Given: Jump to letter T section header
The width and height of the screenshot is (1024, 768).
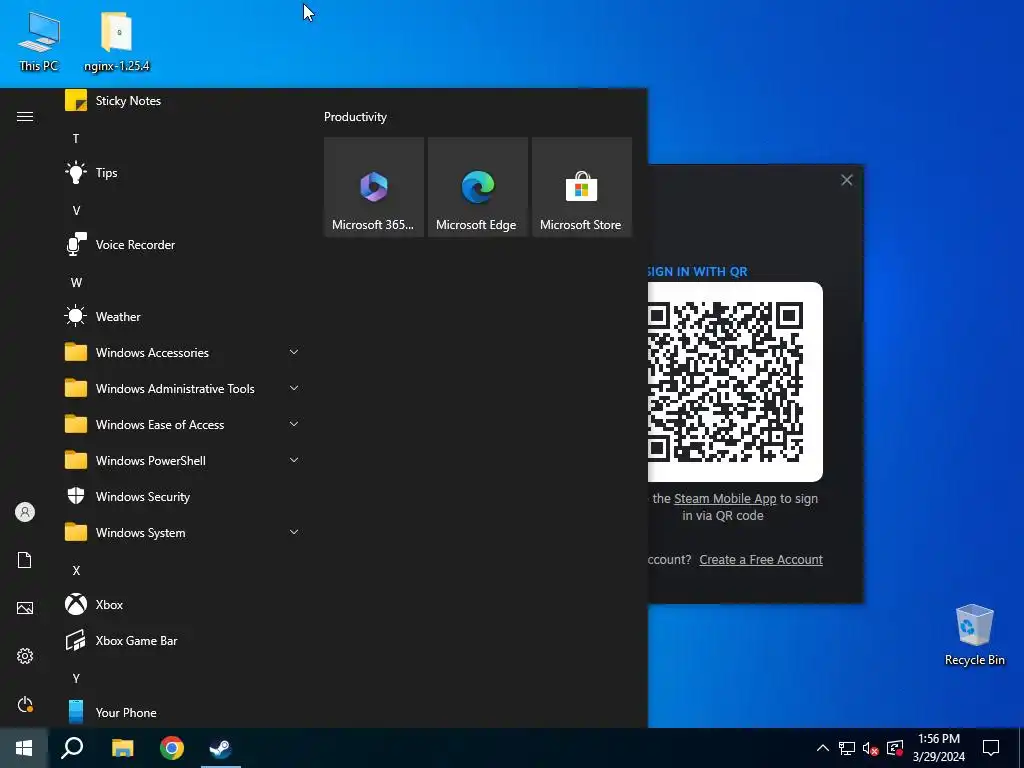Looking at the screenshot, I should point(76,138).
